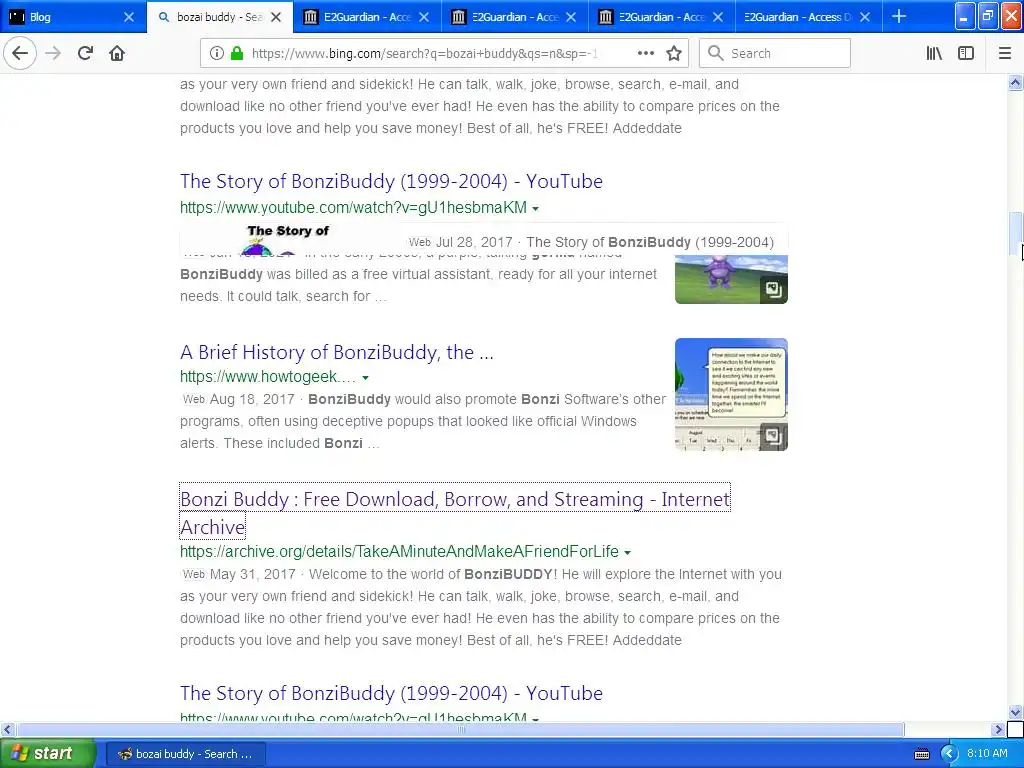Open A Brief History of BonziBuddy link

[x=336, y=352]
